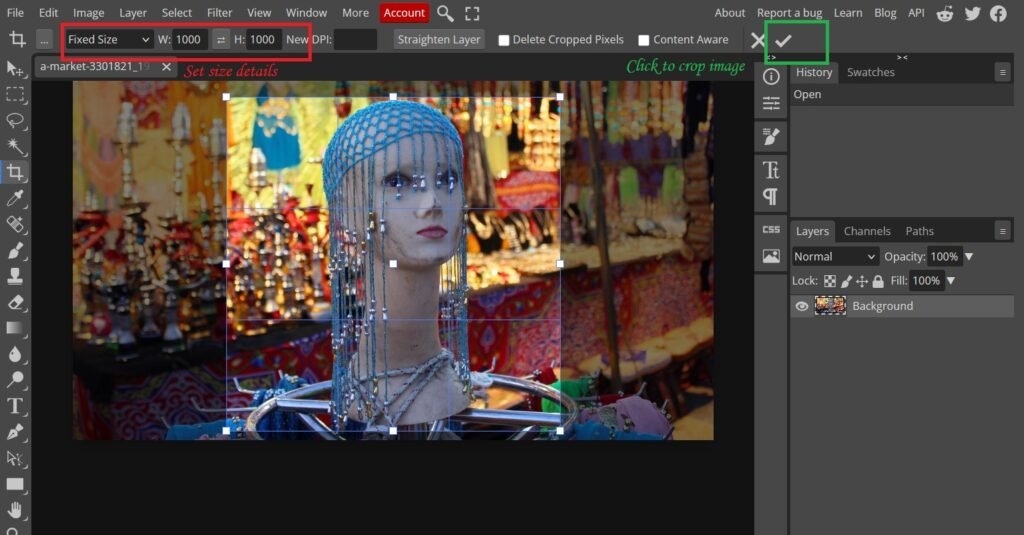Select the Hand tool
The width and height of the screenshot is (1024, 535).
tap(15, 510)
